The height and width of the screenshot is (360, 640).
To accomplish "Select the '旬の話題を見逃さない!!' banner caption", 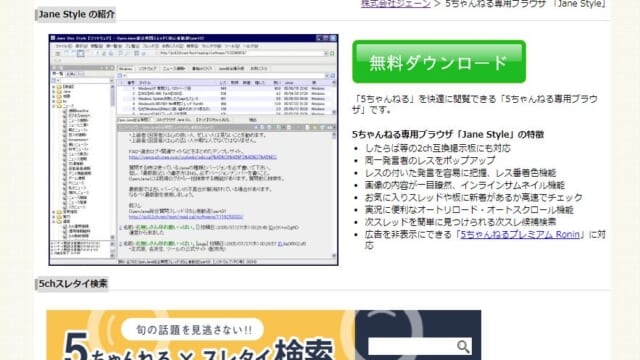I will pyautogui.click(x=193, y=330).
